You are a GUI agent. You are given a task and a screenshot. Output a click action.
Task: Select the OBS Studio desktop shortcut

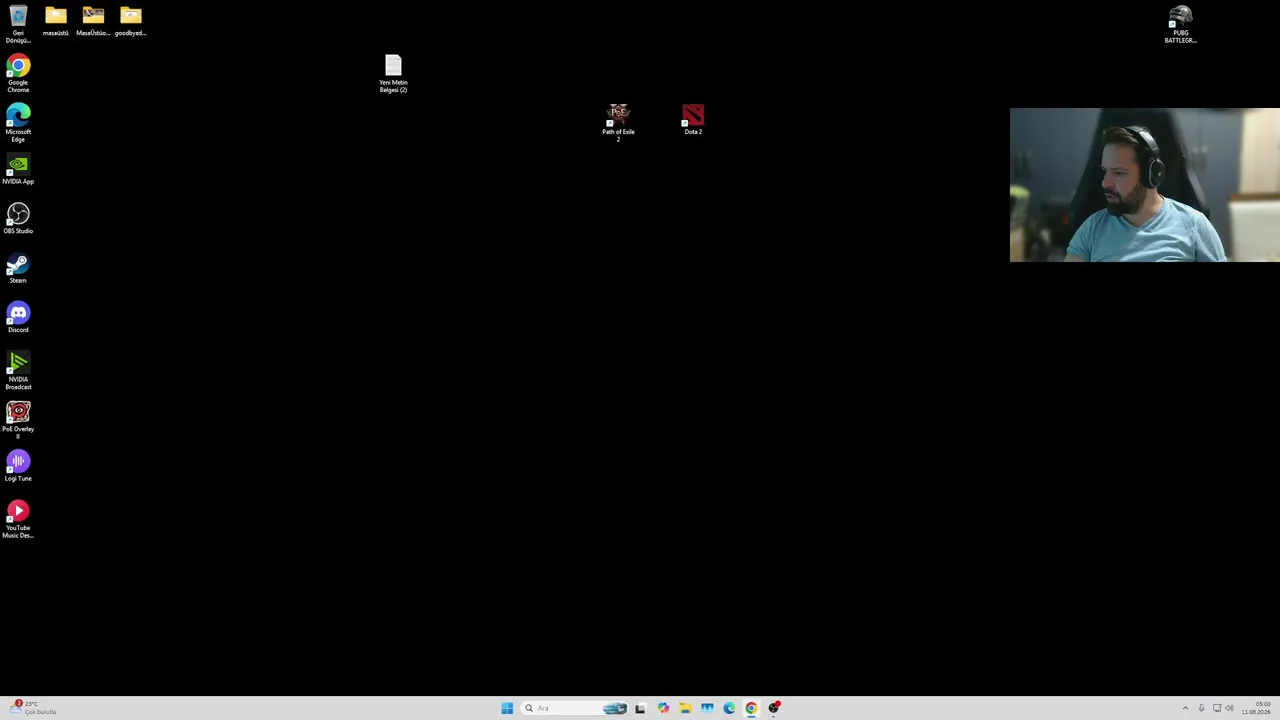coord(18,219)
